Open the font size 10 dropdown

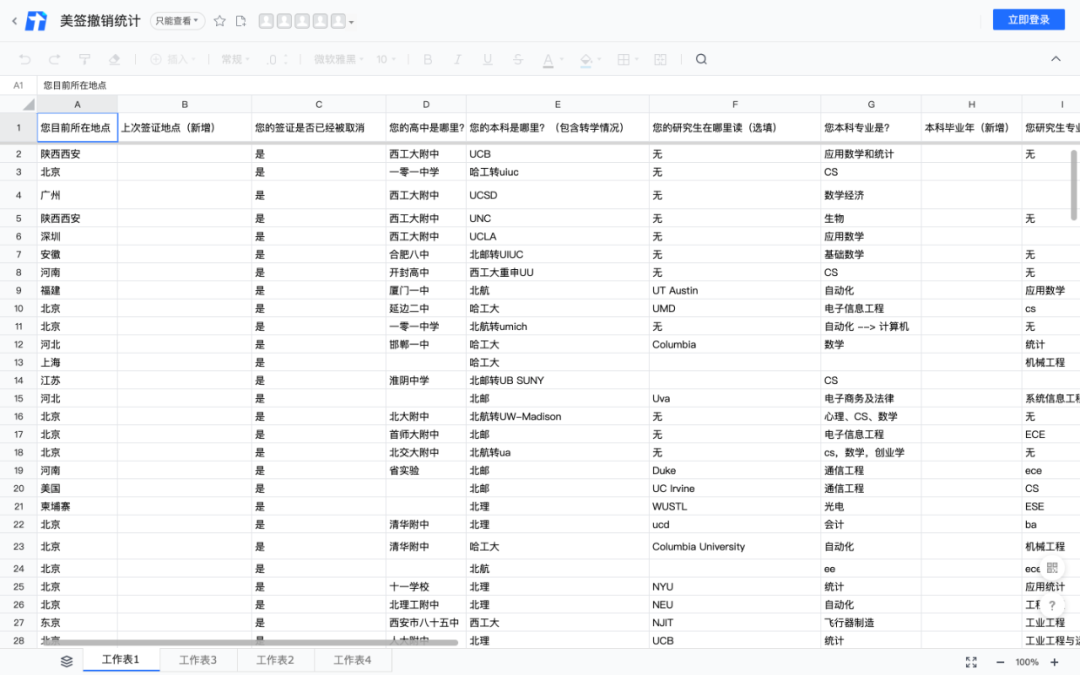386,59
